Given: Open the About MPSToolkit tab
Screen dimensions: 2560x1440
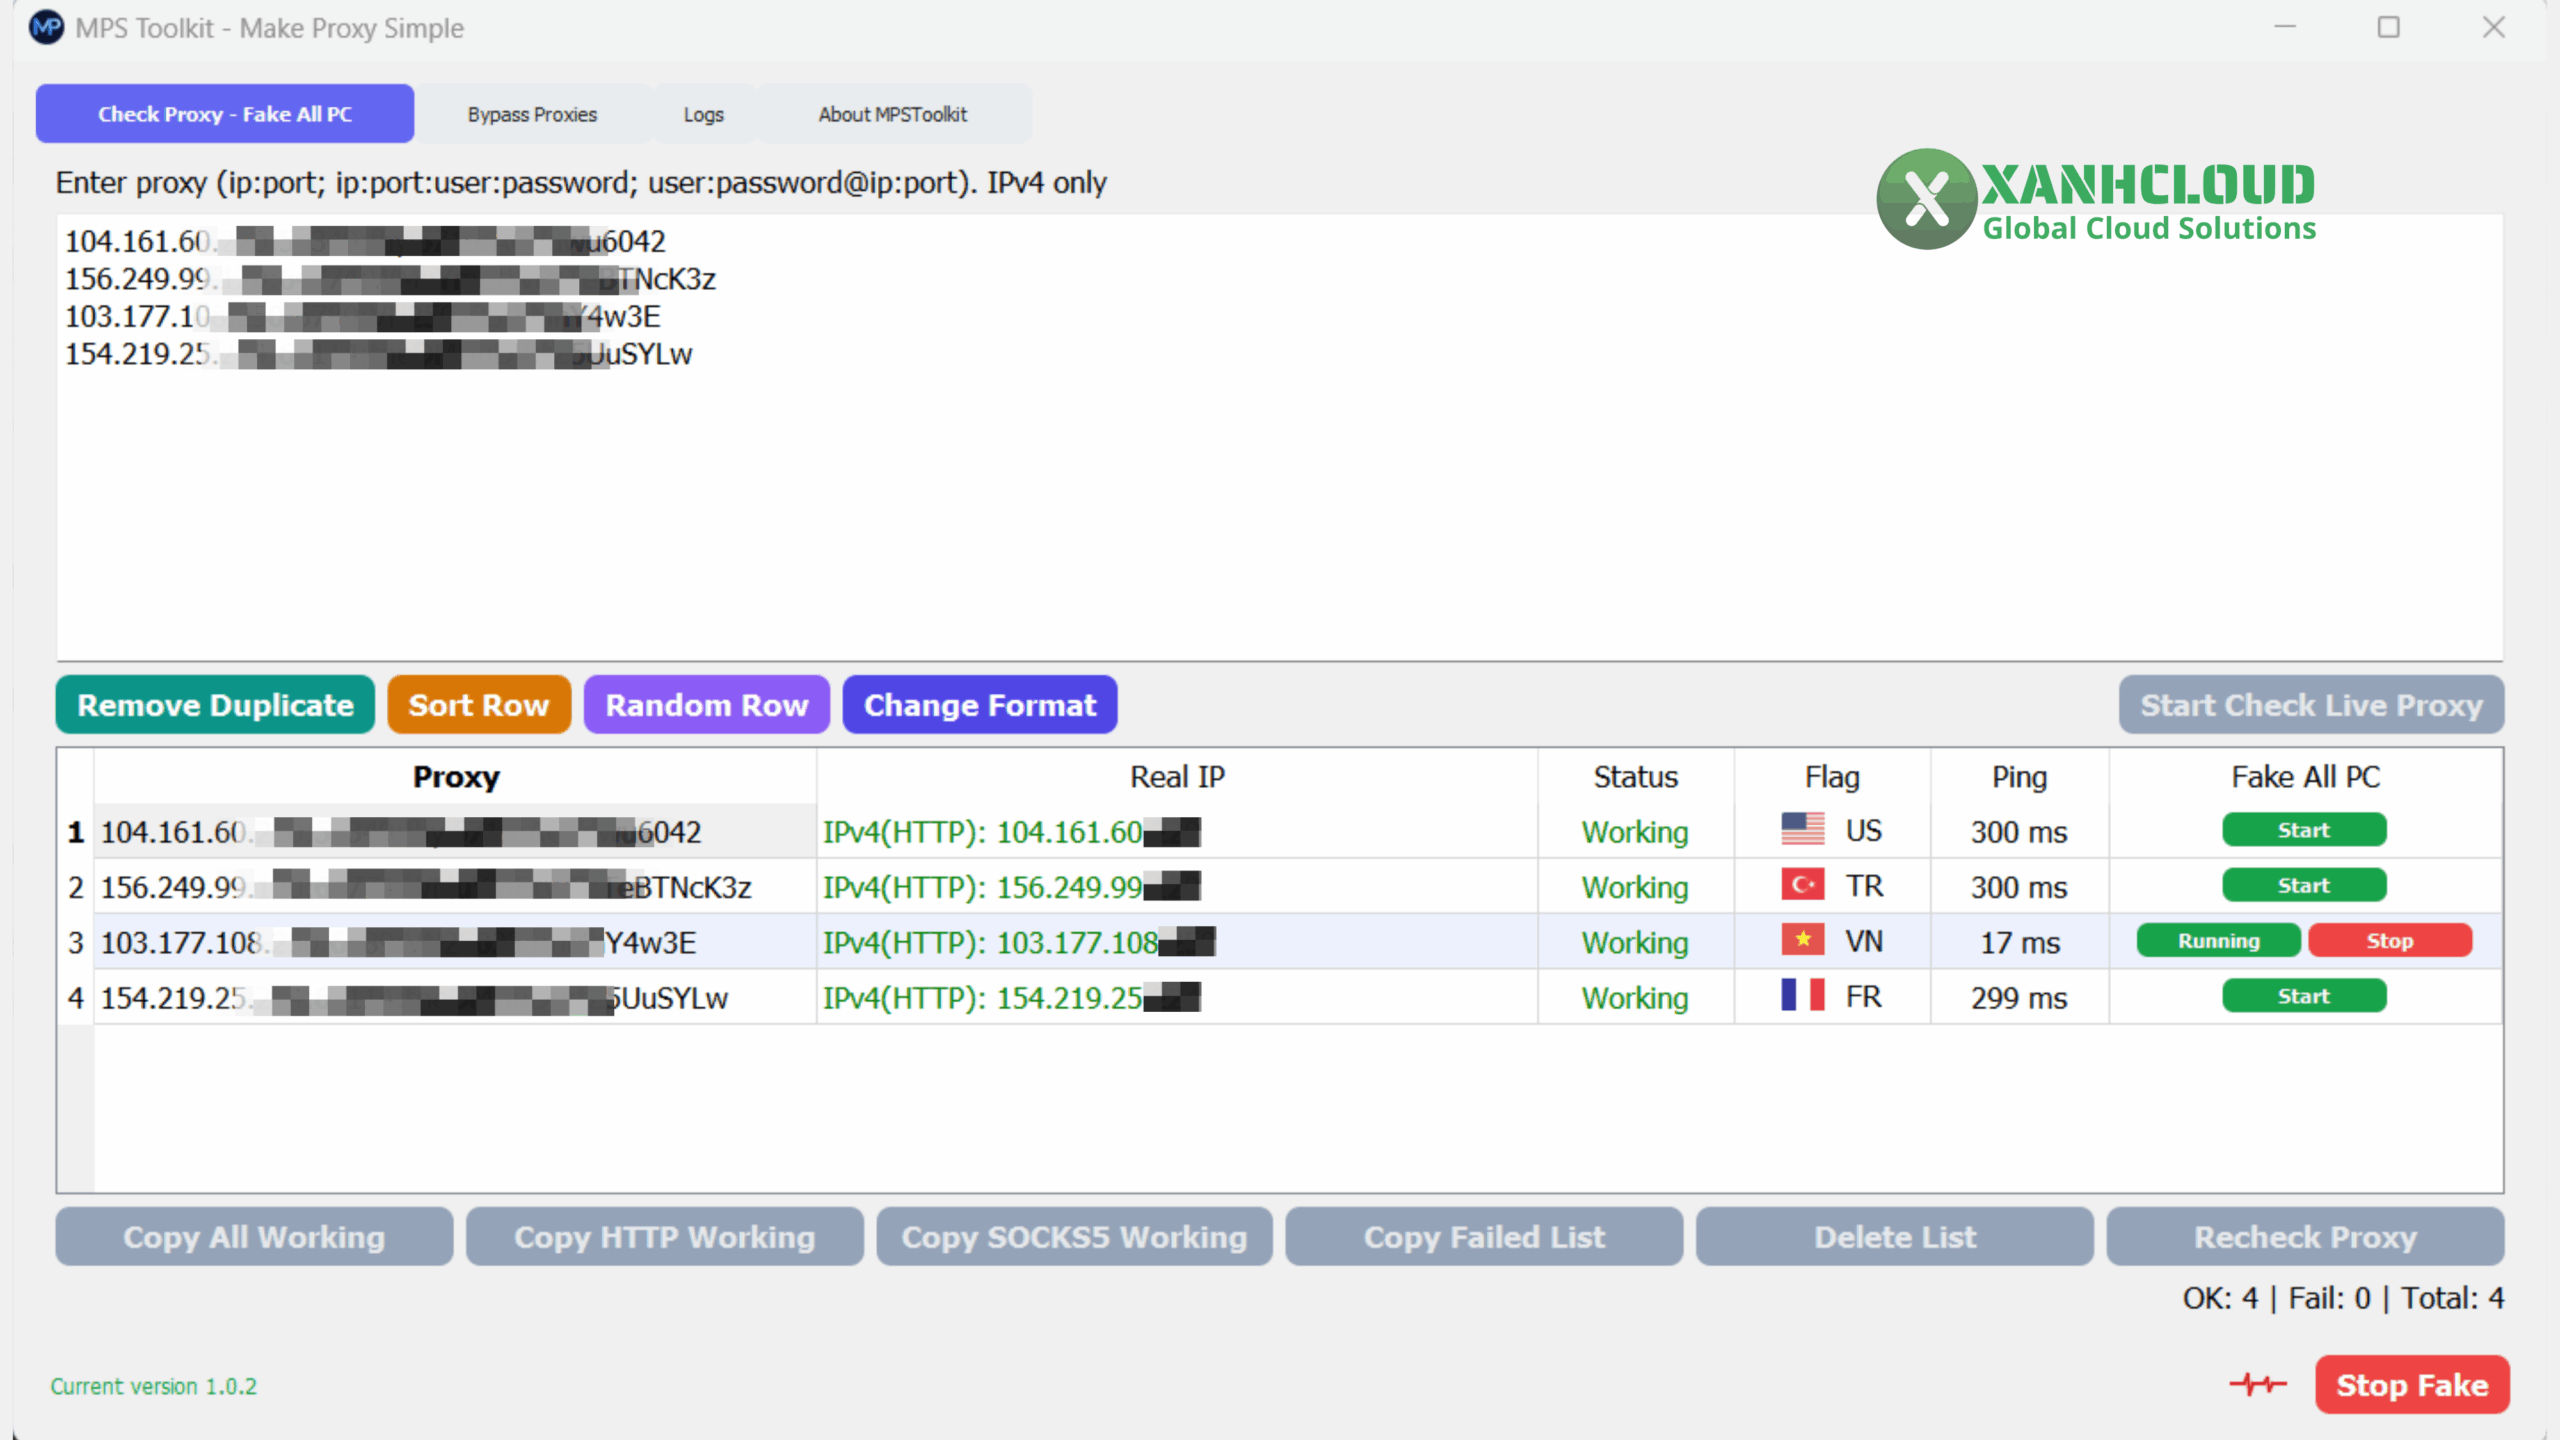Looking at the screenshot, I should coord(892,114).
